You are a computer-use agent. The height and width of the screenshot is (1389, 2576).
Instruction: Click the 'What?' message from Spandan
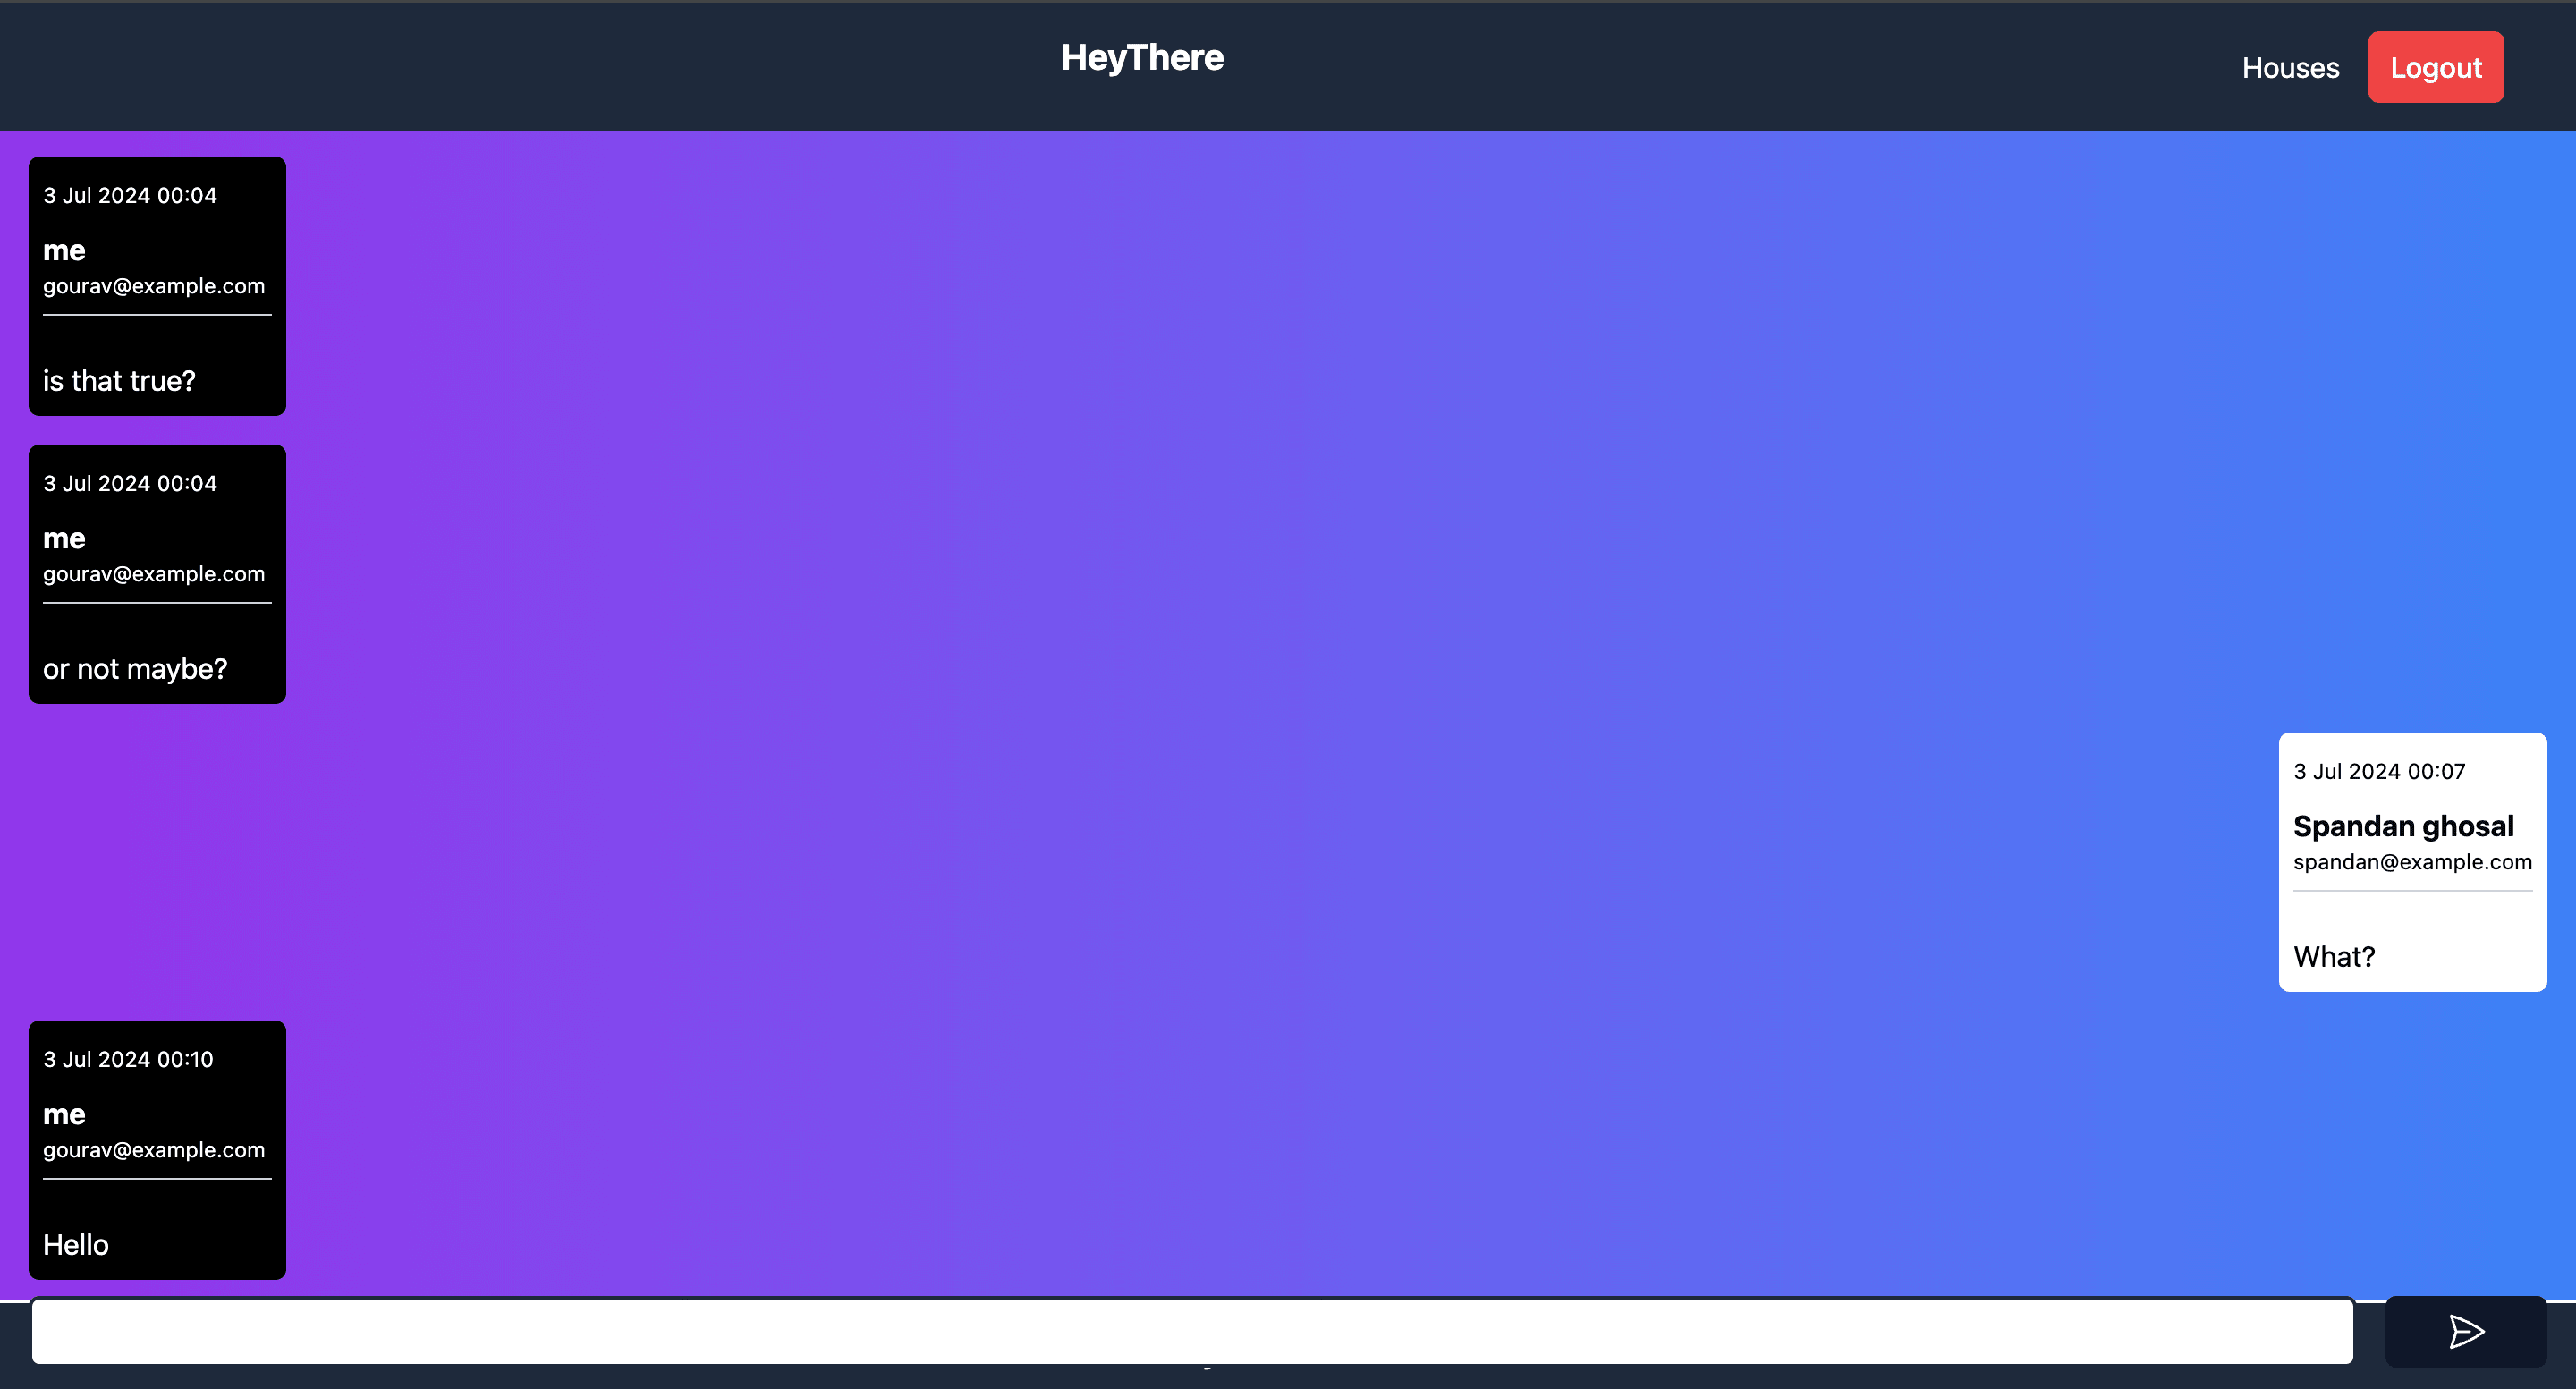coord(2333,957)
